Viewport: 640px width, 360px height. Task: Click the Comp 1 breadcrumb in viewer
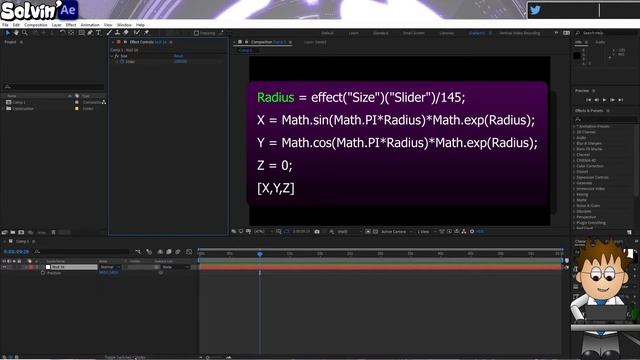(x=245, y=50)
